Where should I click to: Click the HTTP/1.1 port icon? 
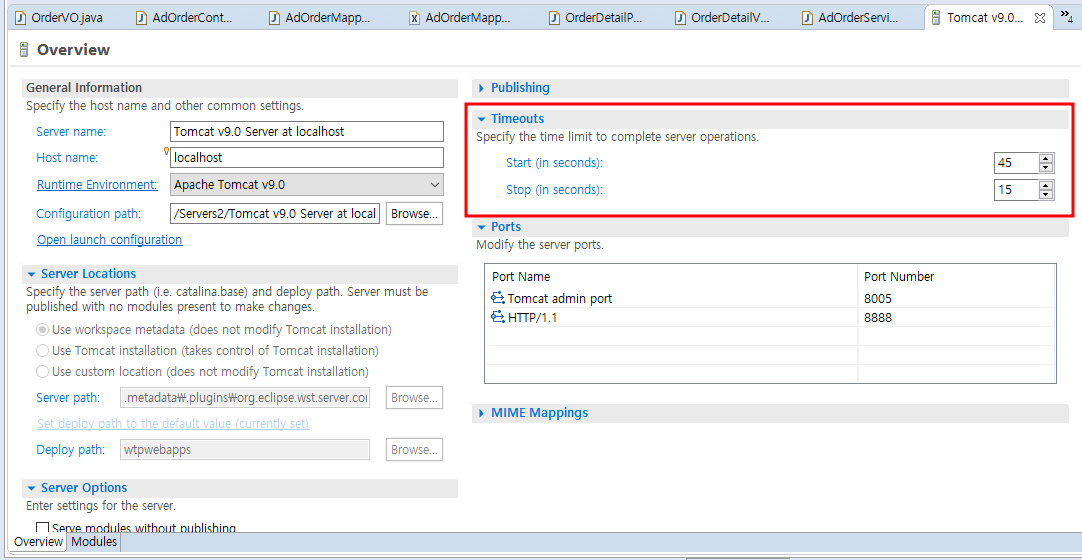(498, 317)
